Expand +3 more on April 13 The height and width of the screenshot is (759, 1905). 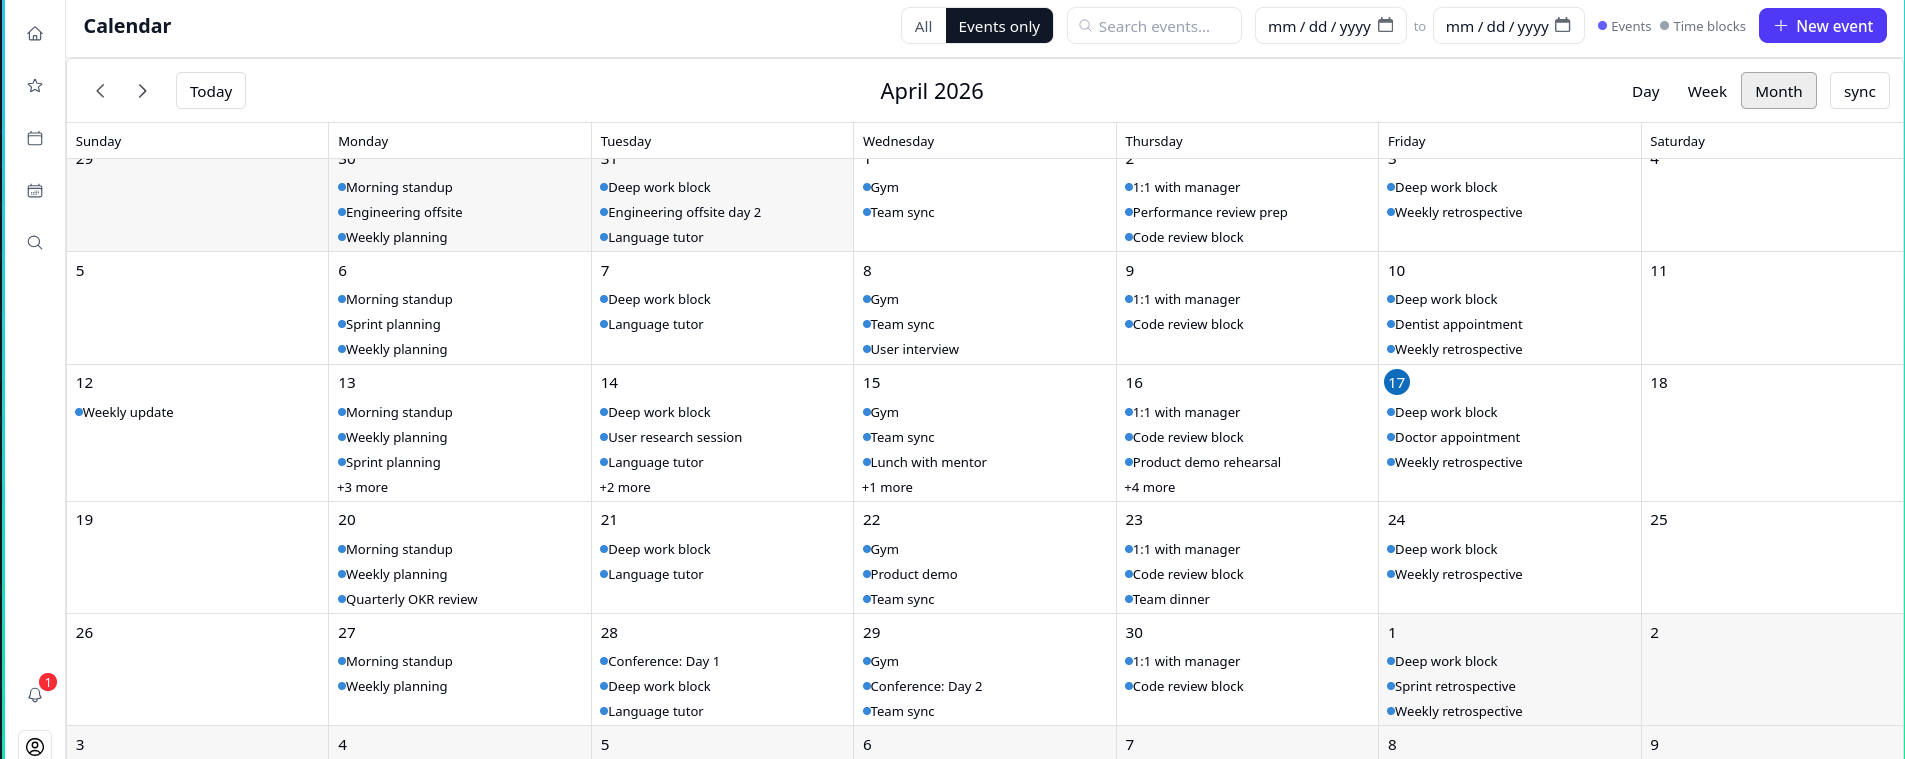tap(362, 487)
